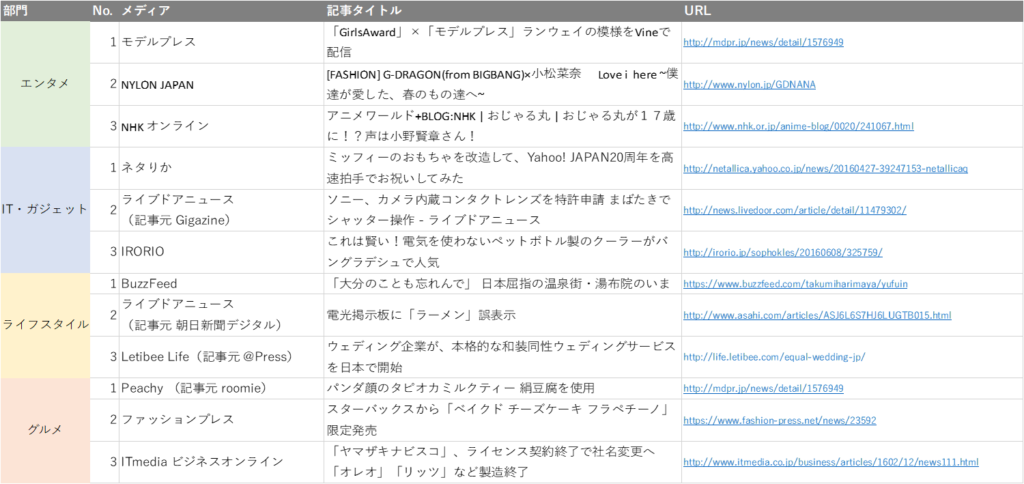Click ライブドアニュース (記事元 Gigazine) cell
The height and width of the screenshot is (484, 1024).
click(221, 210)
